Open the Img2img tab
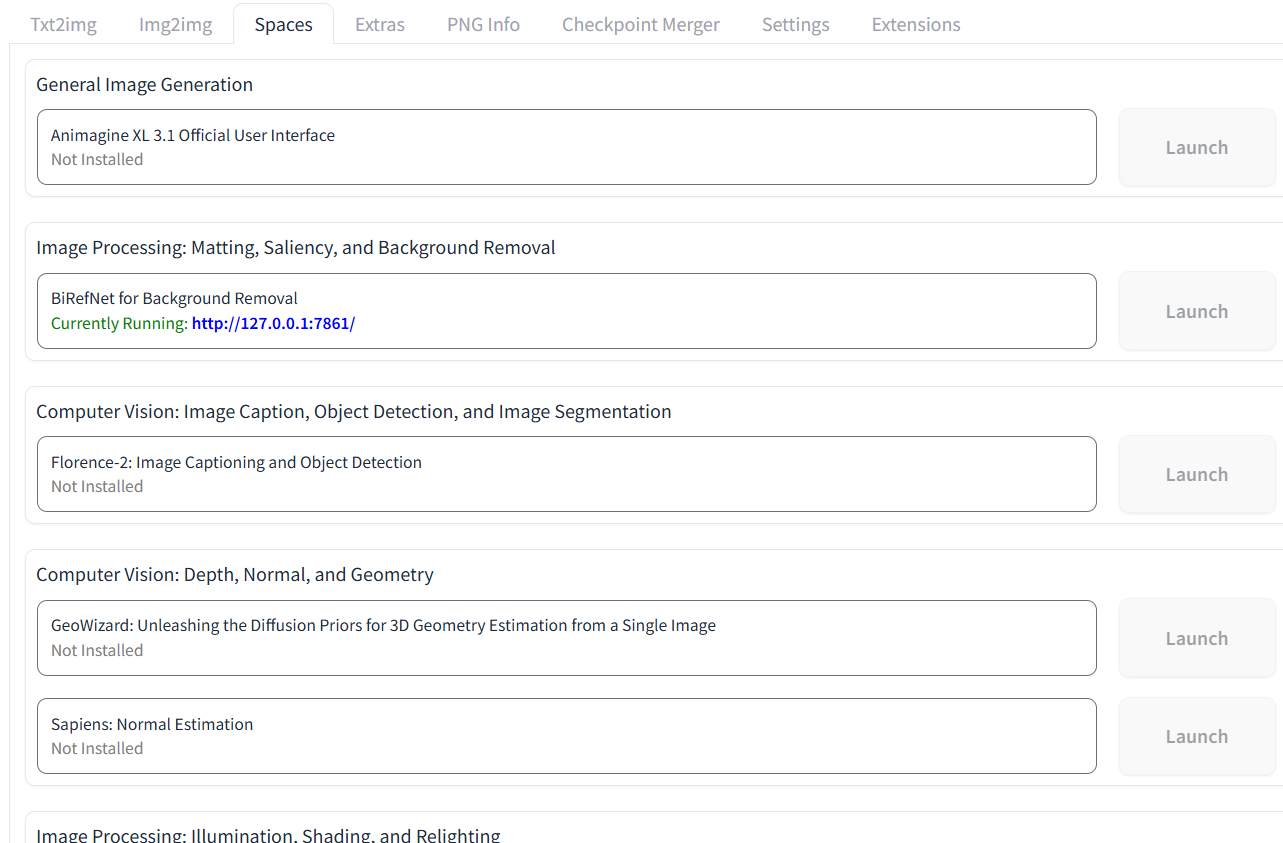This screenshot has height=843, width=1283. pos(175,25)
